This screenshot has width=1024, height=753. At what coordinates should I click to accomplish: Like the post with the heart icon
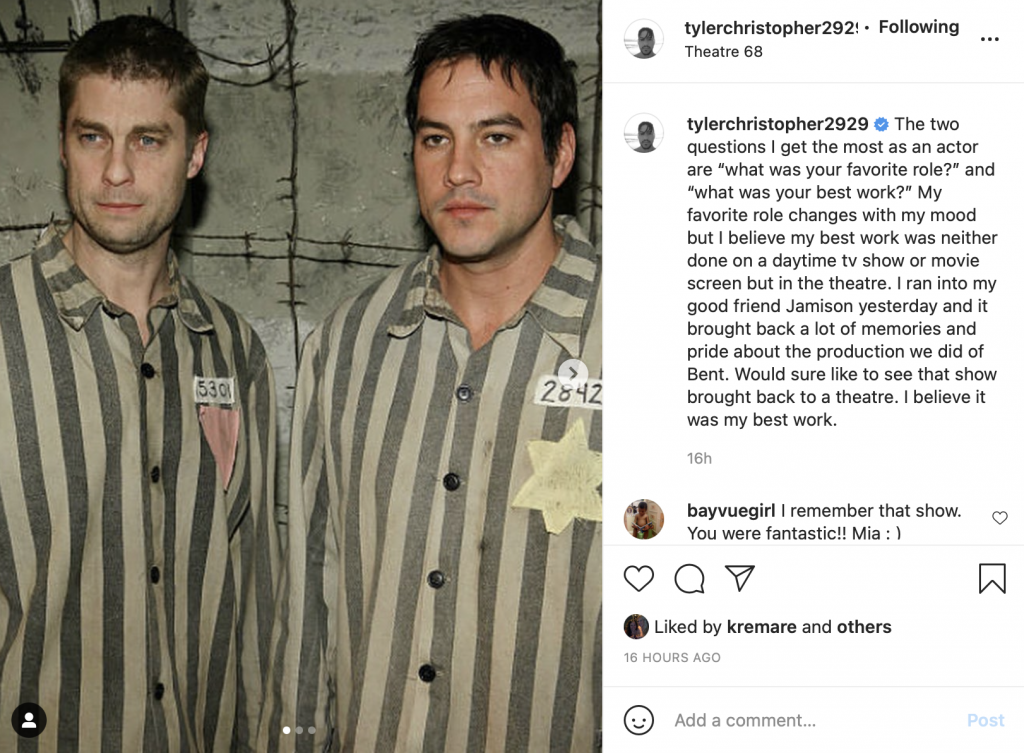(x=639, y=579)
